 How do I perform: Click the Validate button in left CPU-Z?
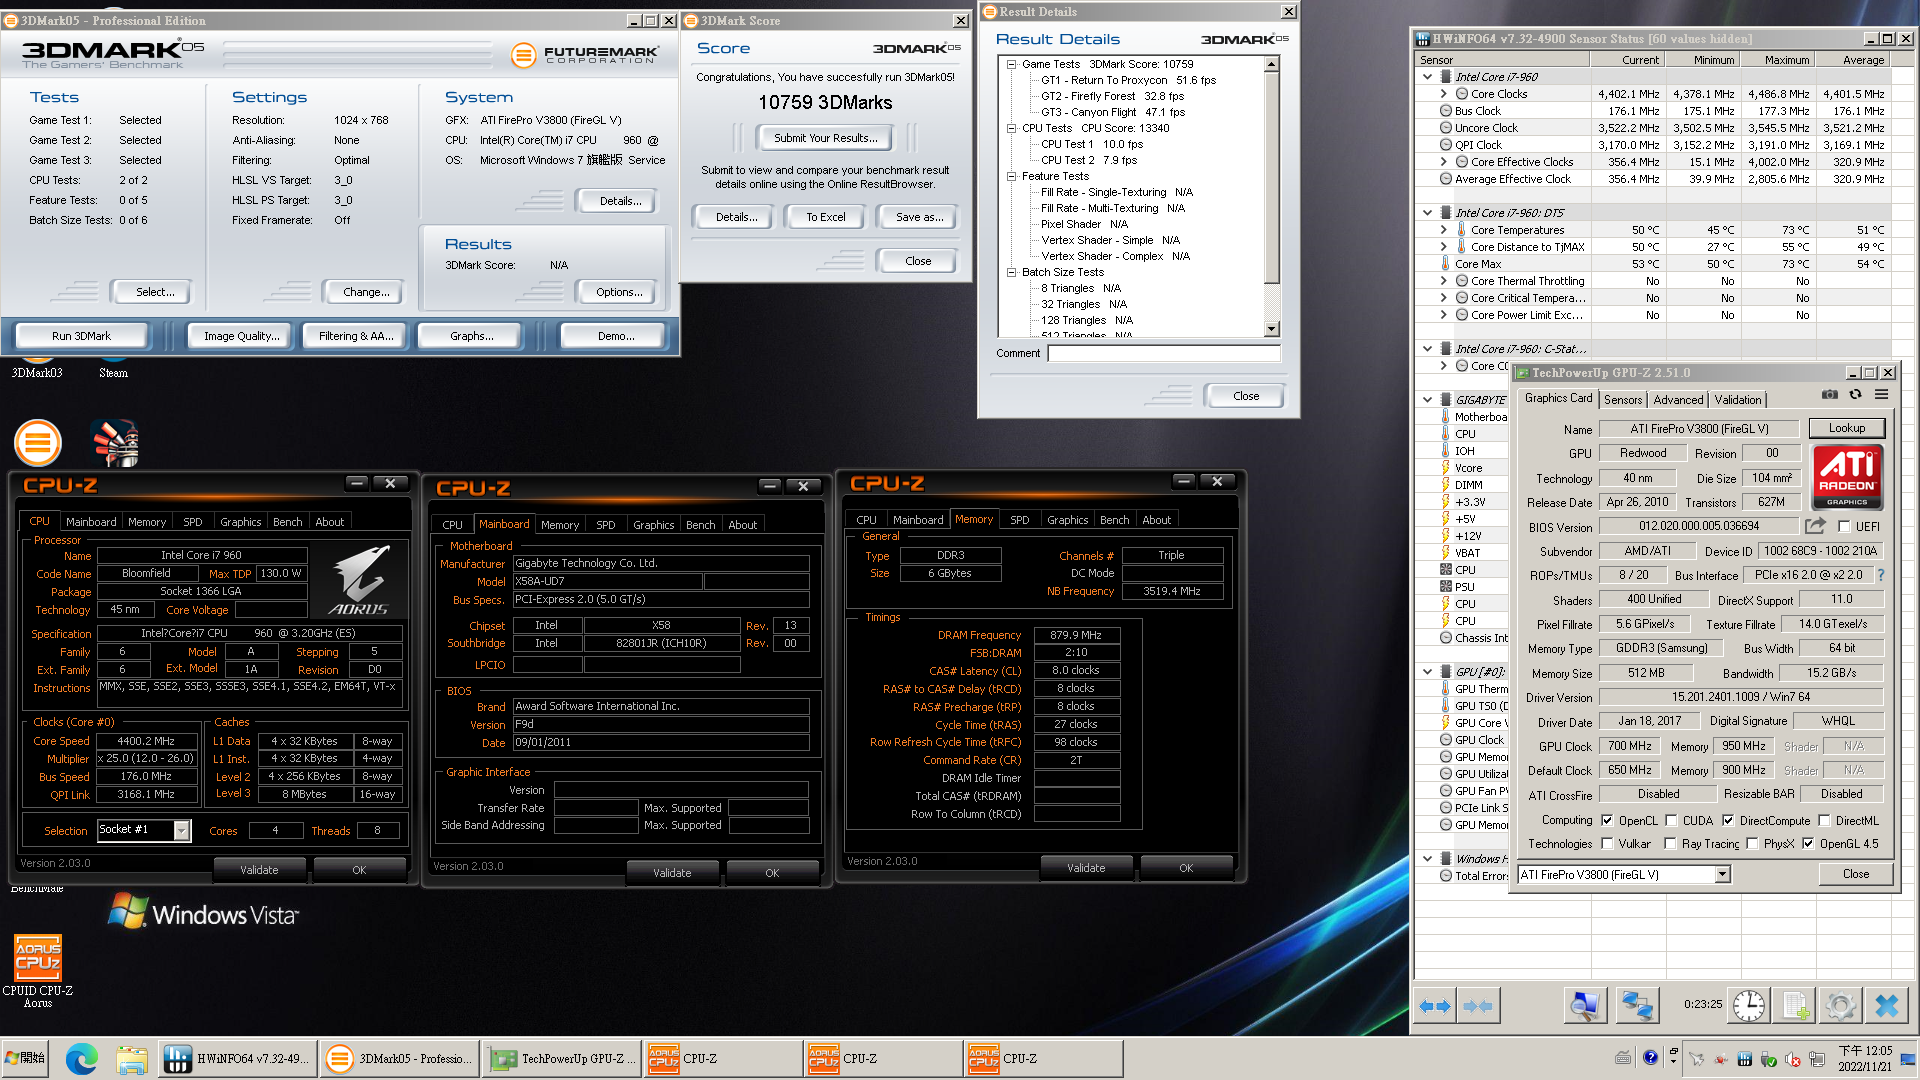[259, 870]
